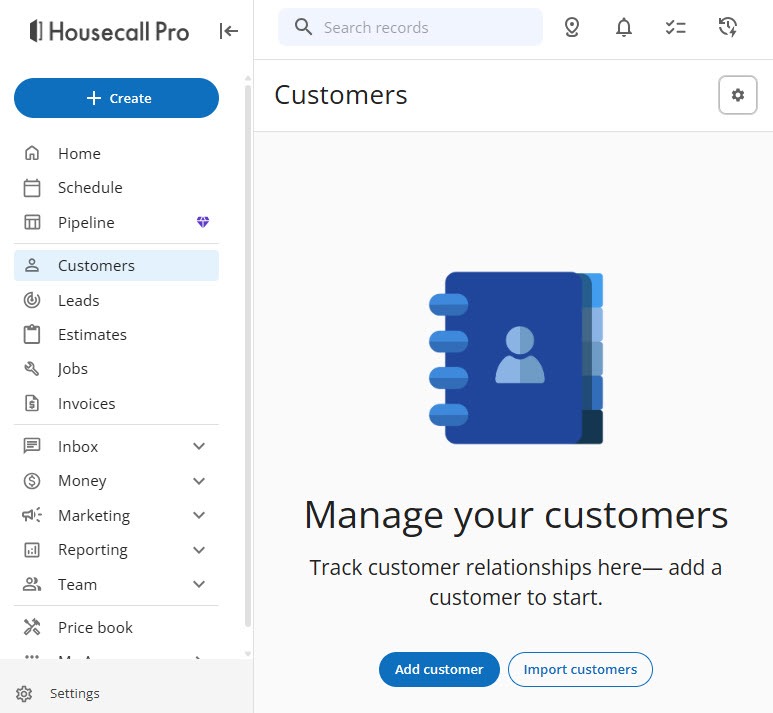Open notifications bell icon
Screen dimensions: 773x713
click(x=624, y=27)
